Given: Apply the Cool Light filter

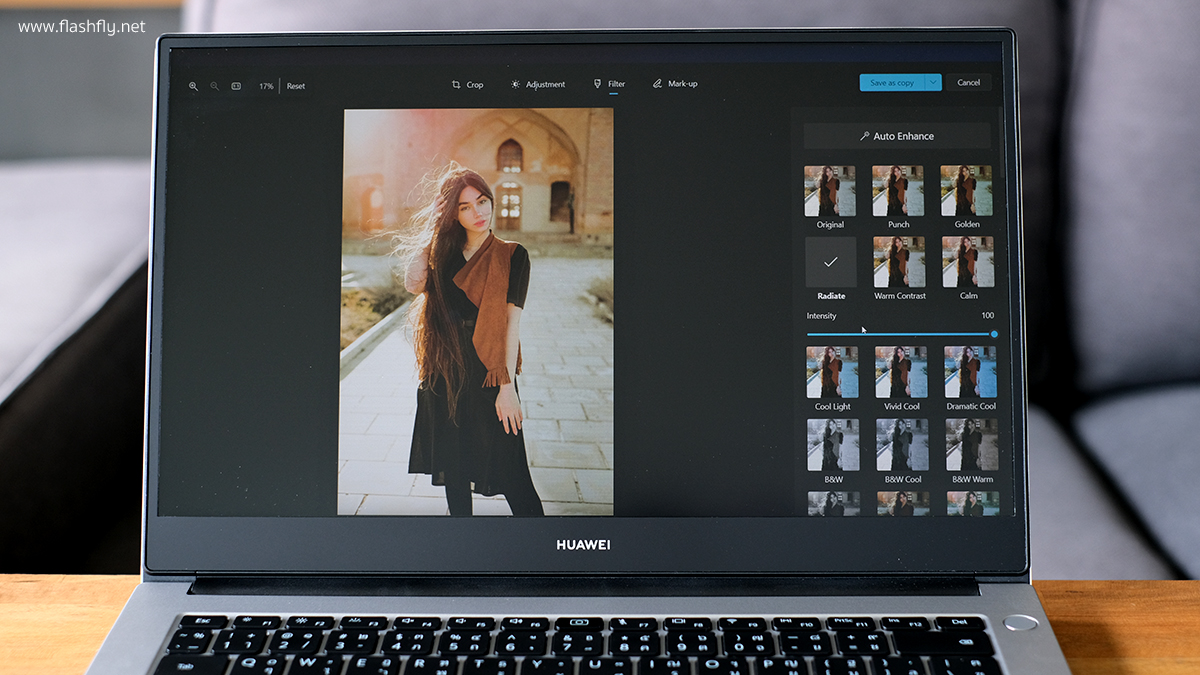Looking at the screenshot, I should (832, 372).
